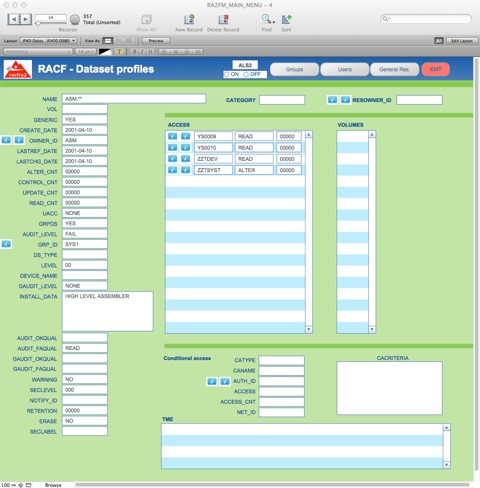Go to next record with book arrow

(x=26, y=19)
